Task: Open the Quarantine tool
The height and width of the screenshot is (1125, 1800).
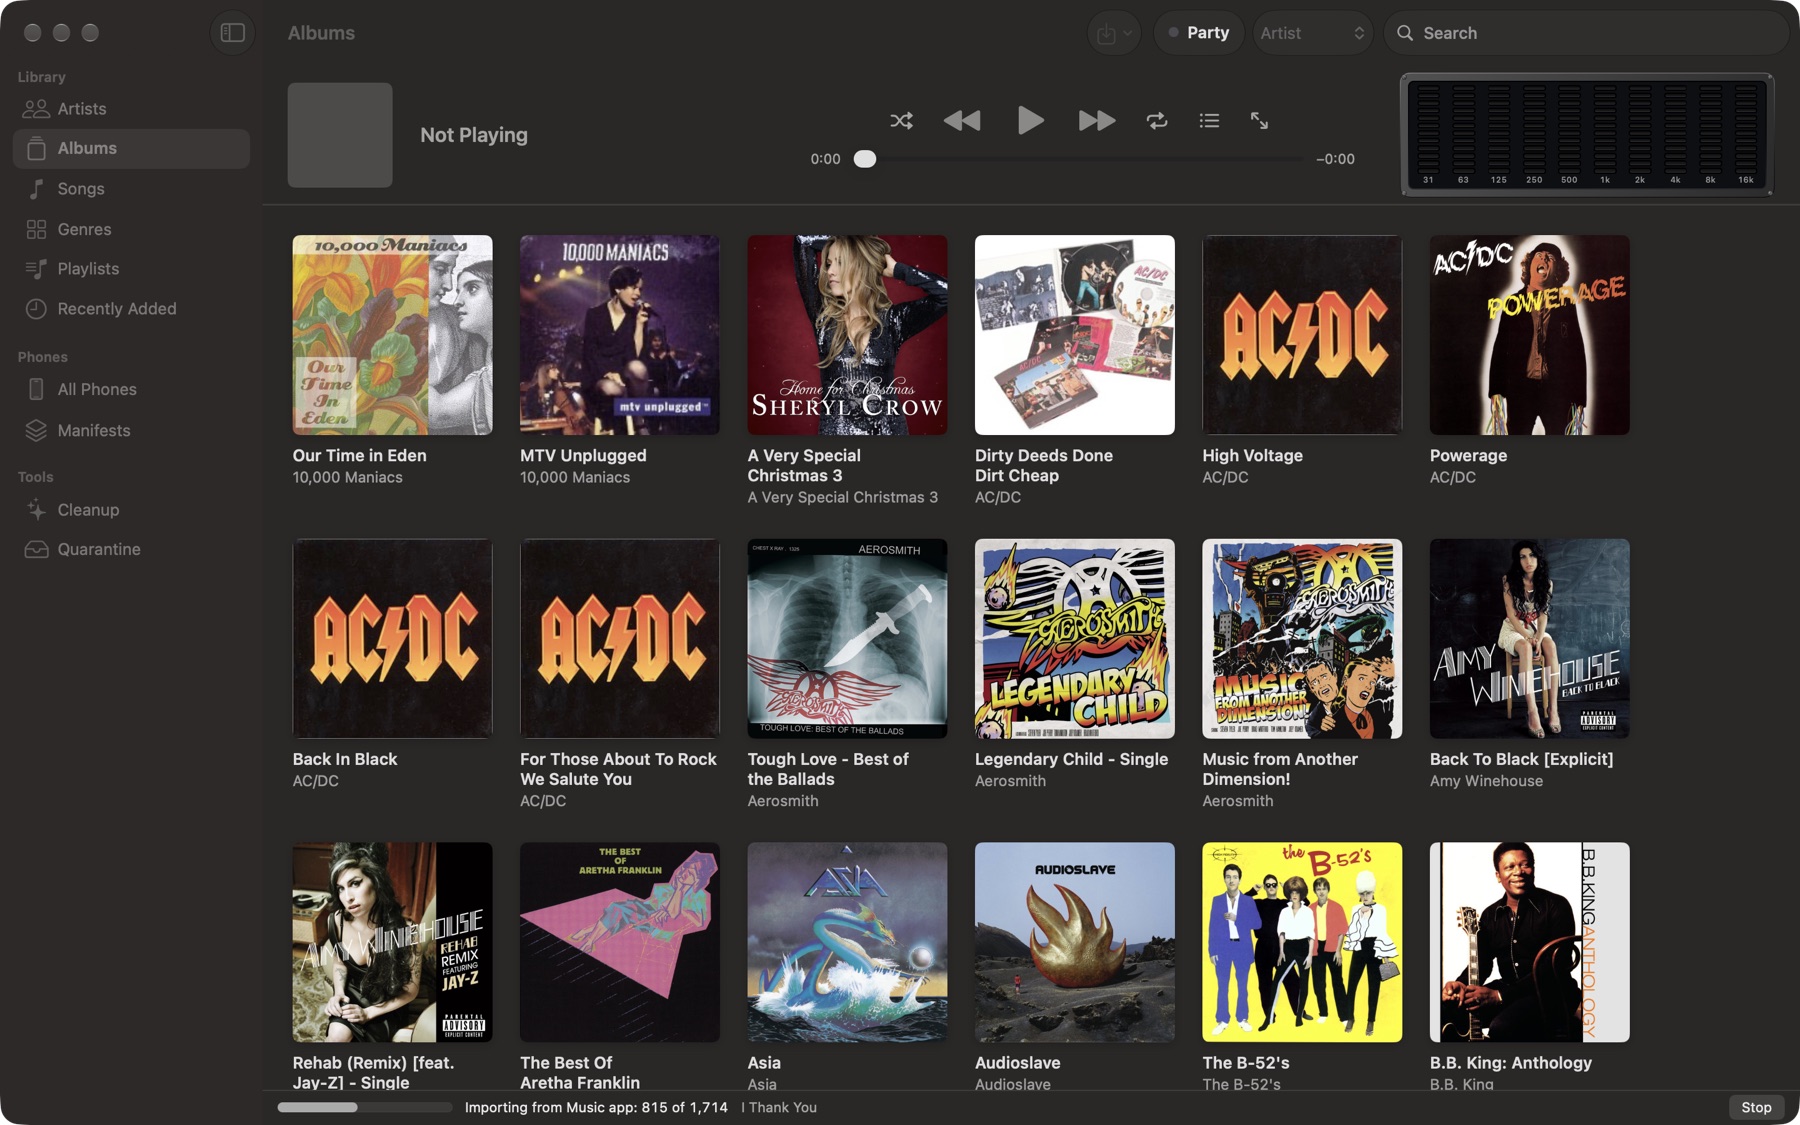Action: tap(131, 550)
